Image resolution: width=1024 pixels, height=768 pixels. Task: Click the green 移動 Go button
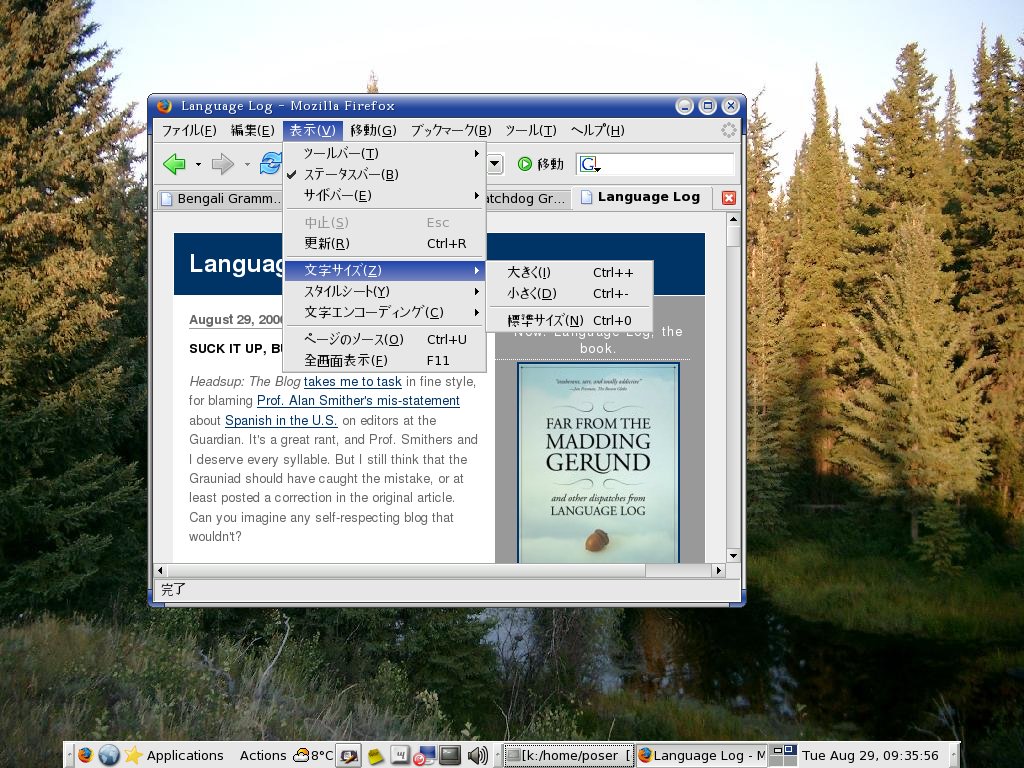click(x=541, y=164)
